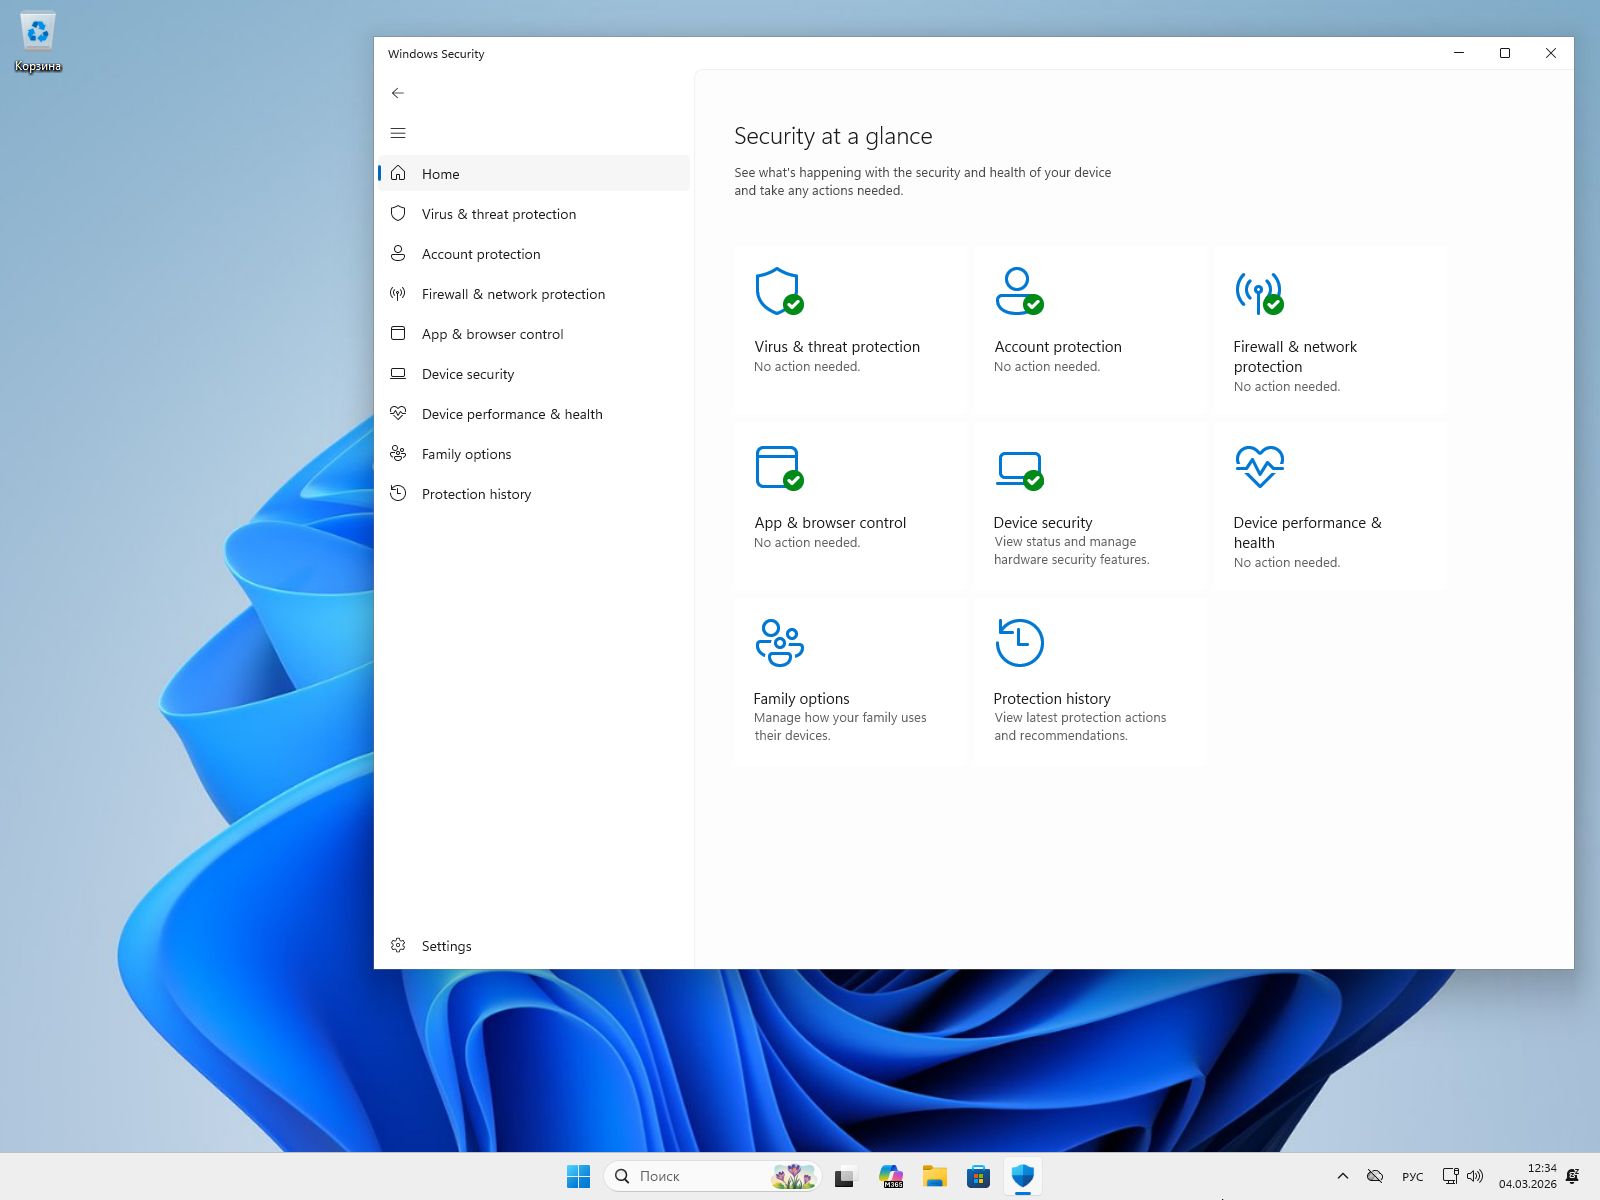Click the back arrow at the top

point(398,92)
